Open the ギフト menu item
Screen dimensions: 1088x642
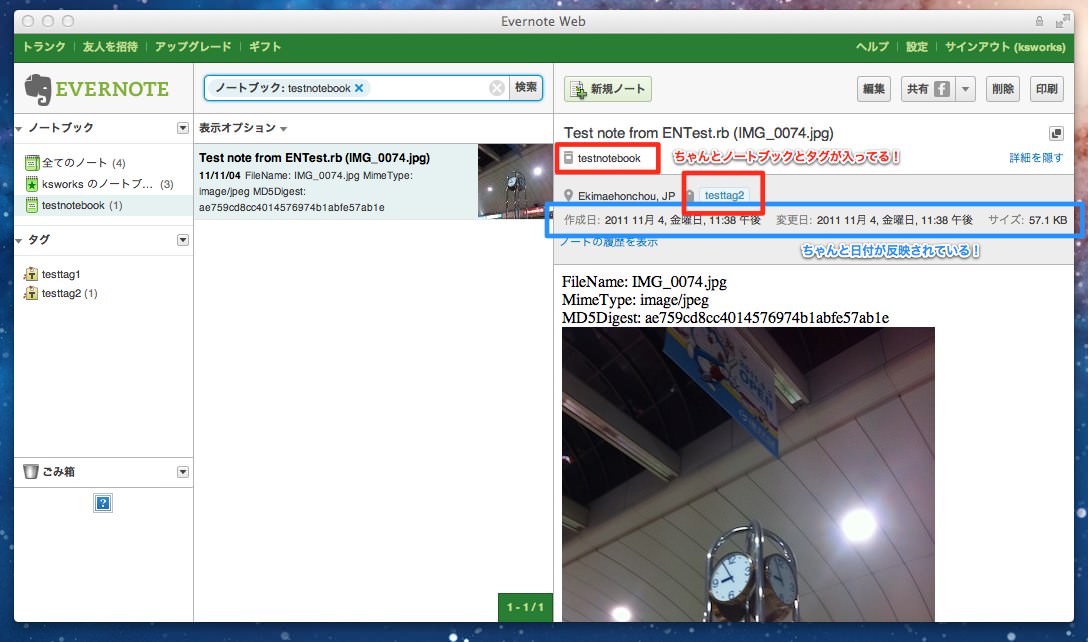(265, 47)
